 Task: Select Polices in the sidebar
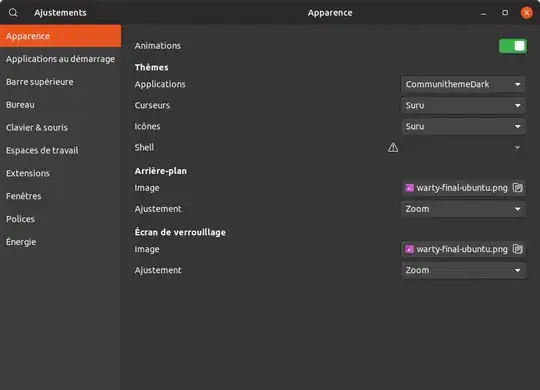(x=61, y=219)
